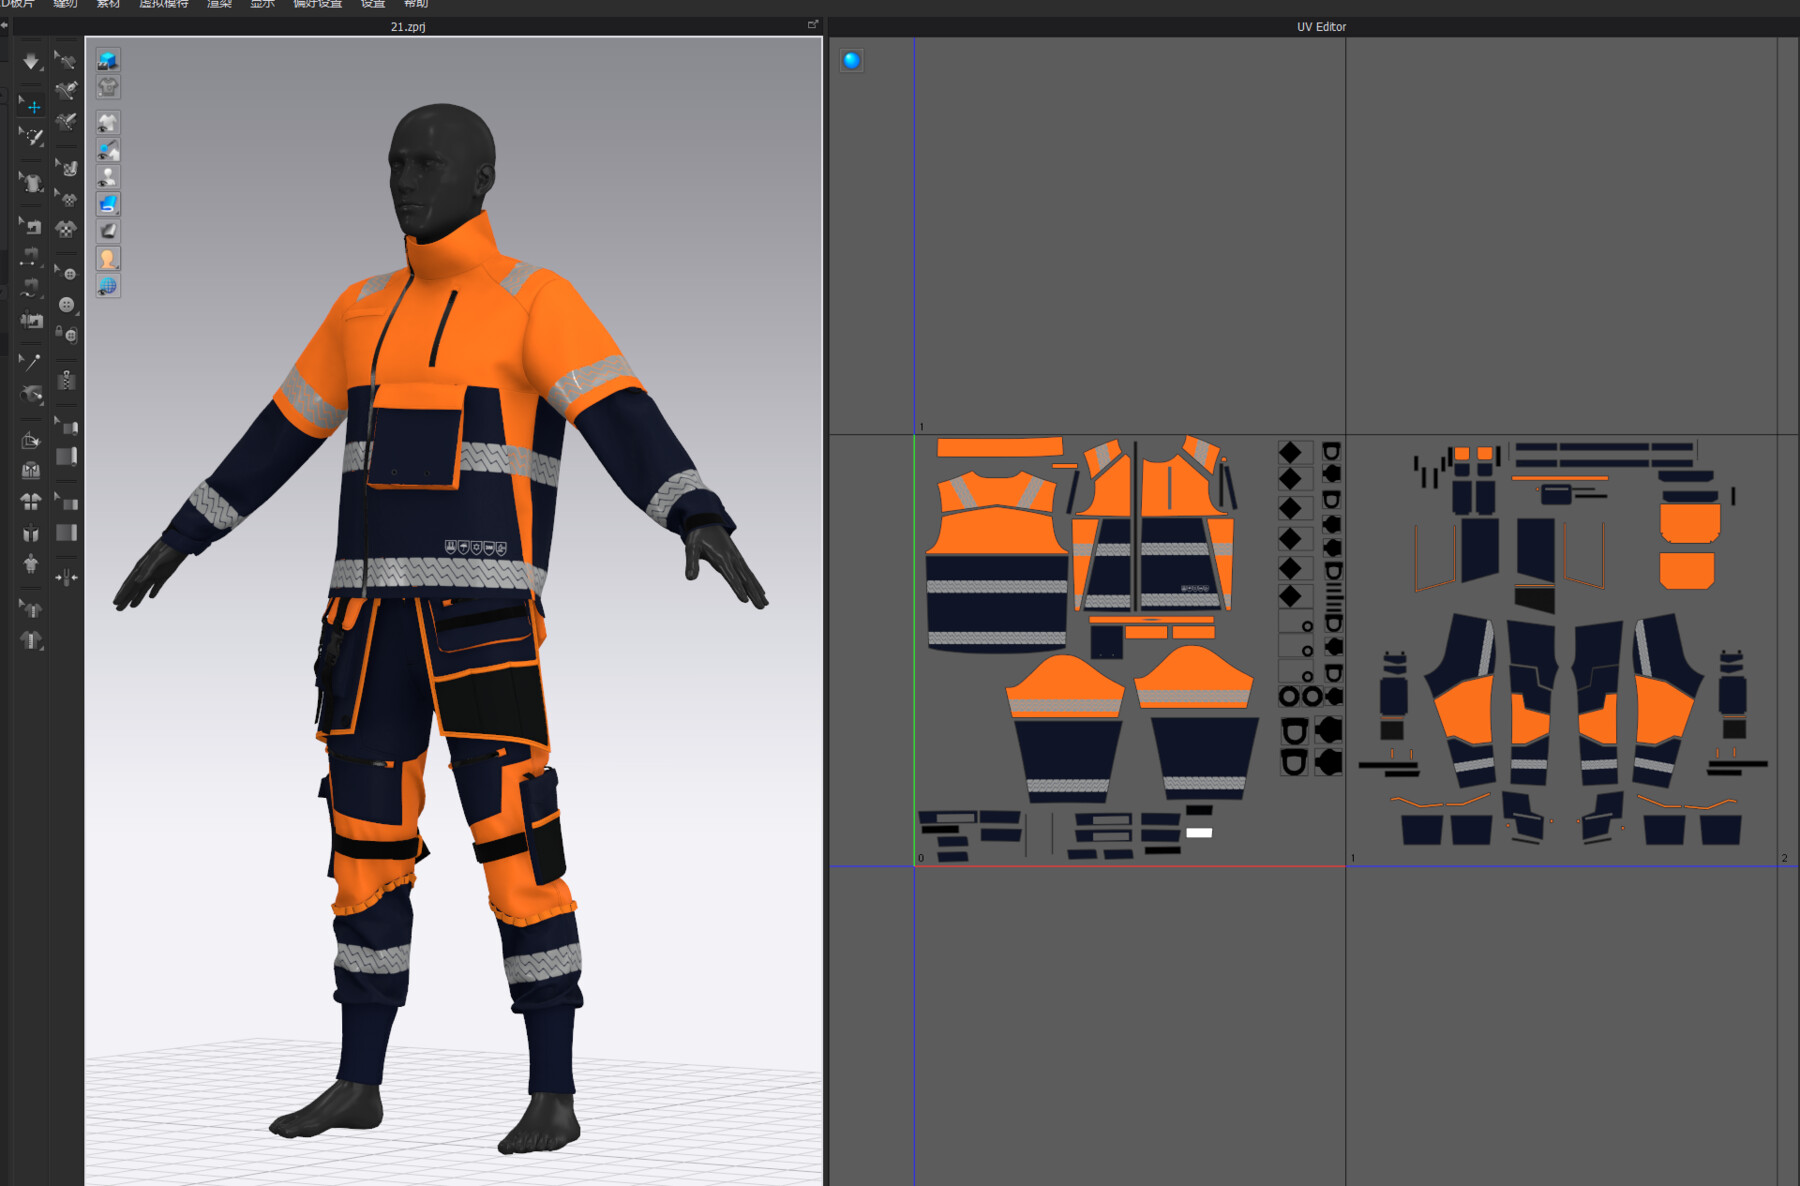Viewport: 1800px width, 1186px height.
Task: Select the Zipper tool
Action: (x=66, y=379)
